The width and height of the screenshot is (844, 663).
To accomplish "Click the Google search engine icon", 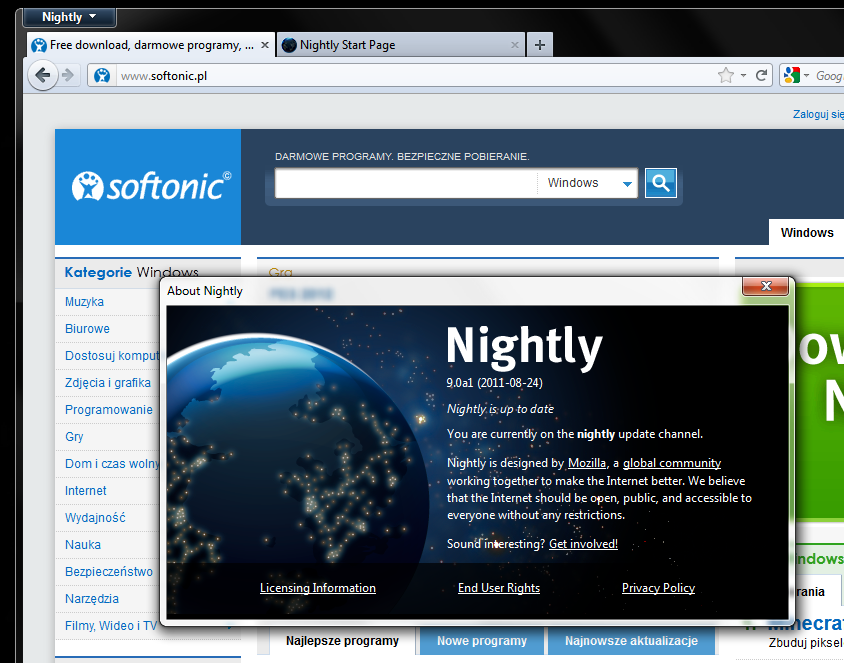I will 792,75.
